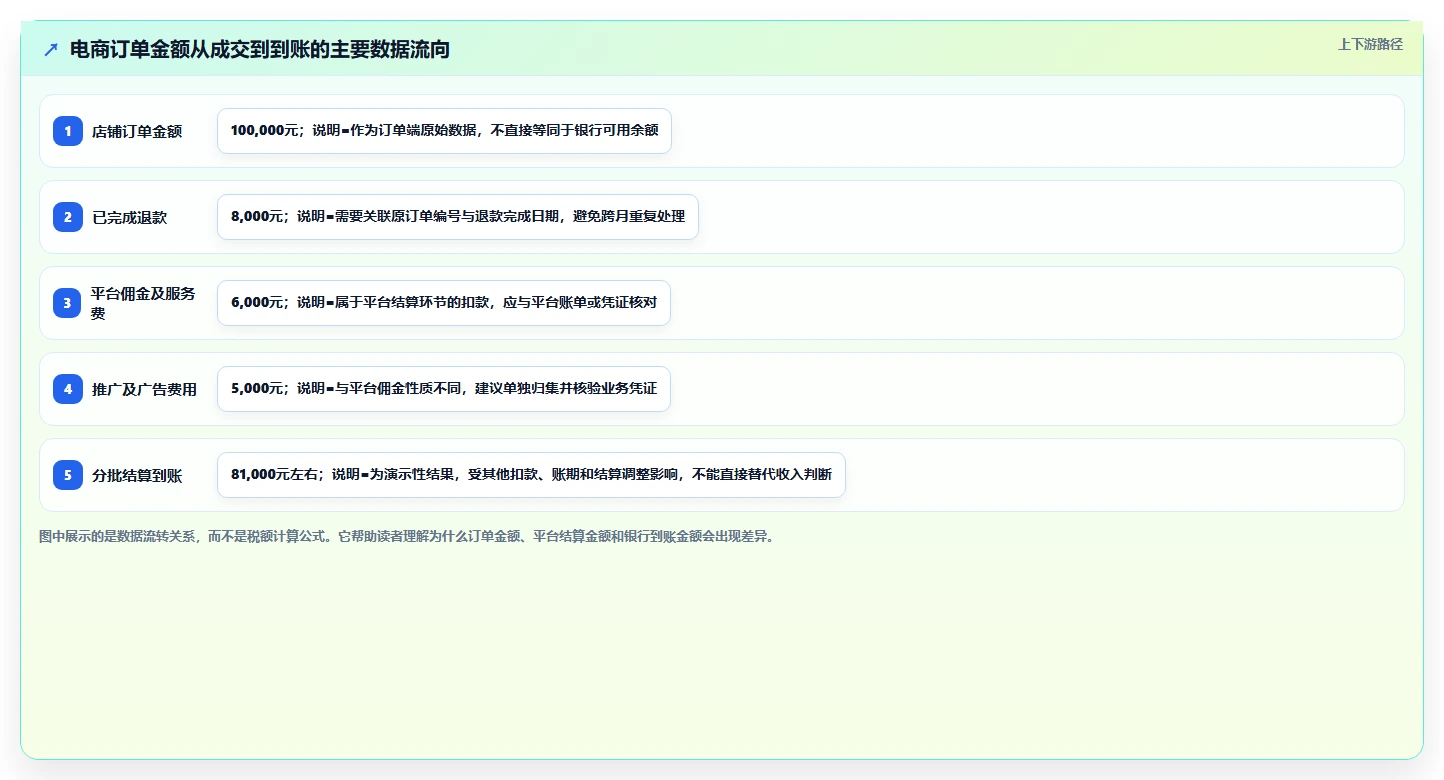Click the 店铺订单金额 label
Image resolution: width=1444 pixels, height=780 pixels.
(137, 131)
